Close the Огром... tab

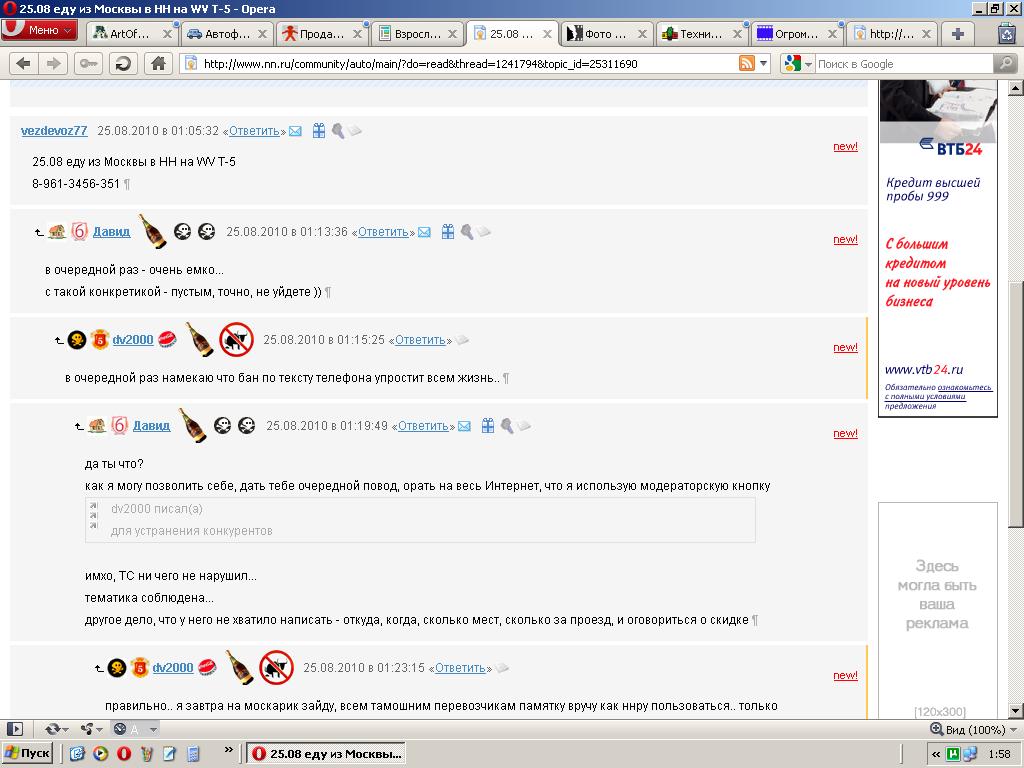(x=832, y=34)
